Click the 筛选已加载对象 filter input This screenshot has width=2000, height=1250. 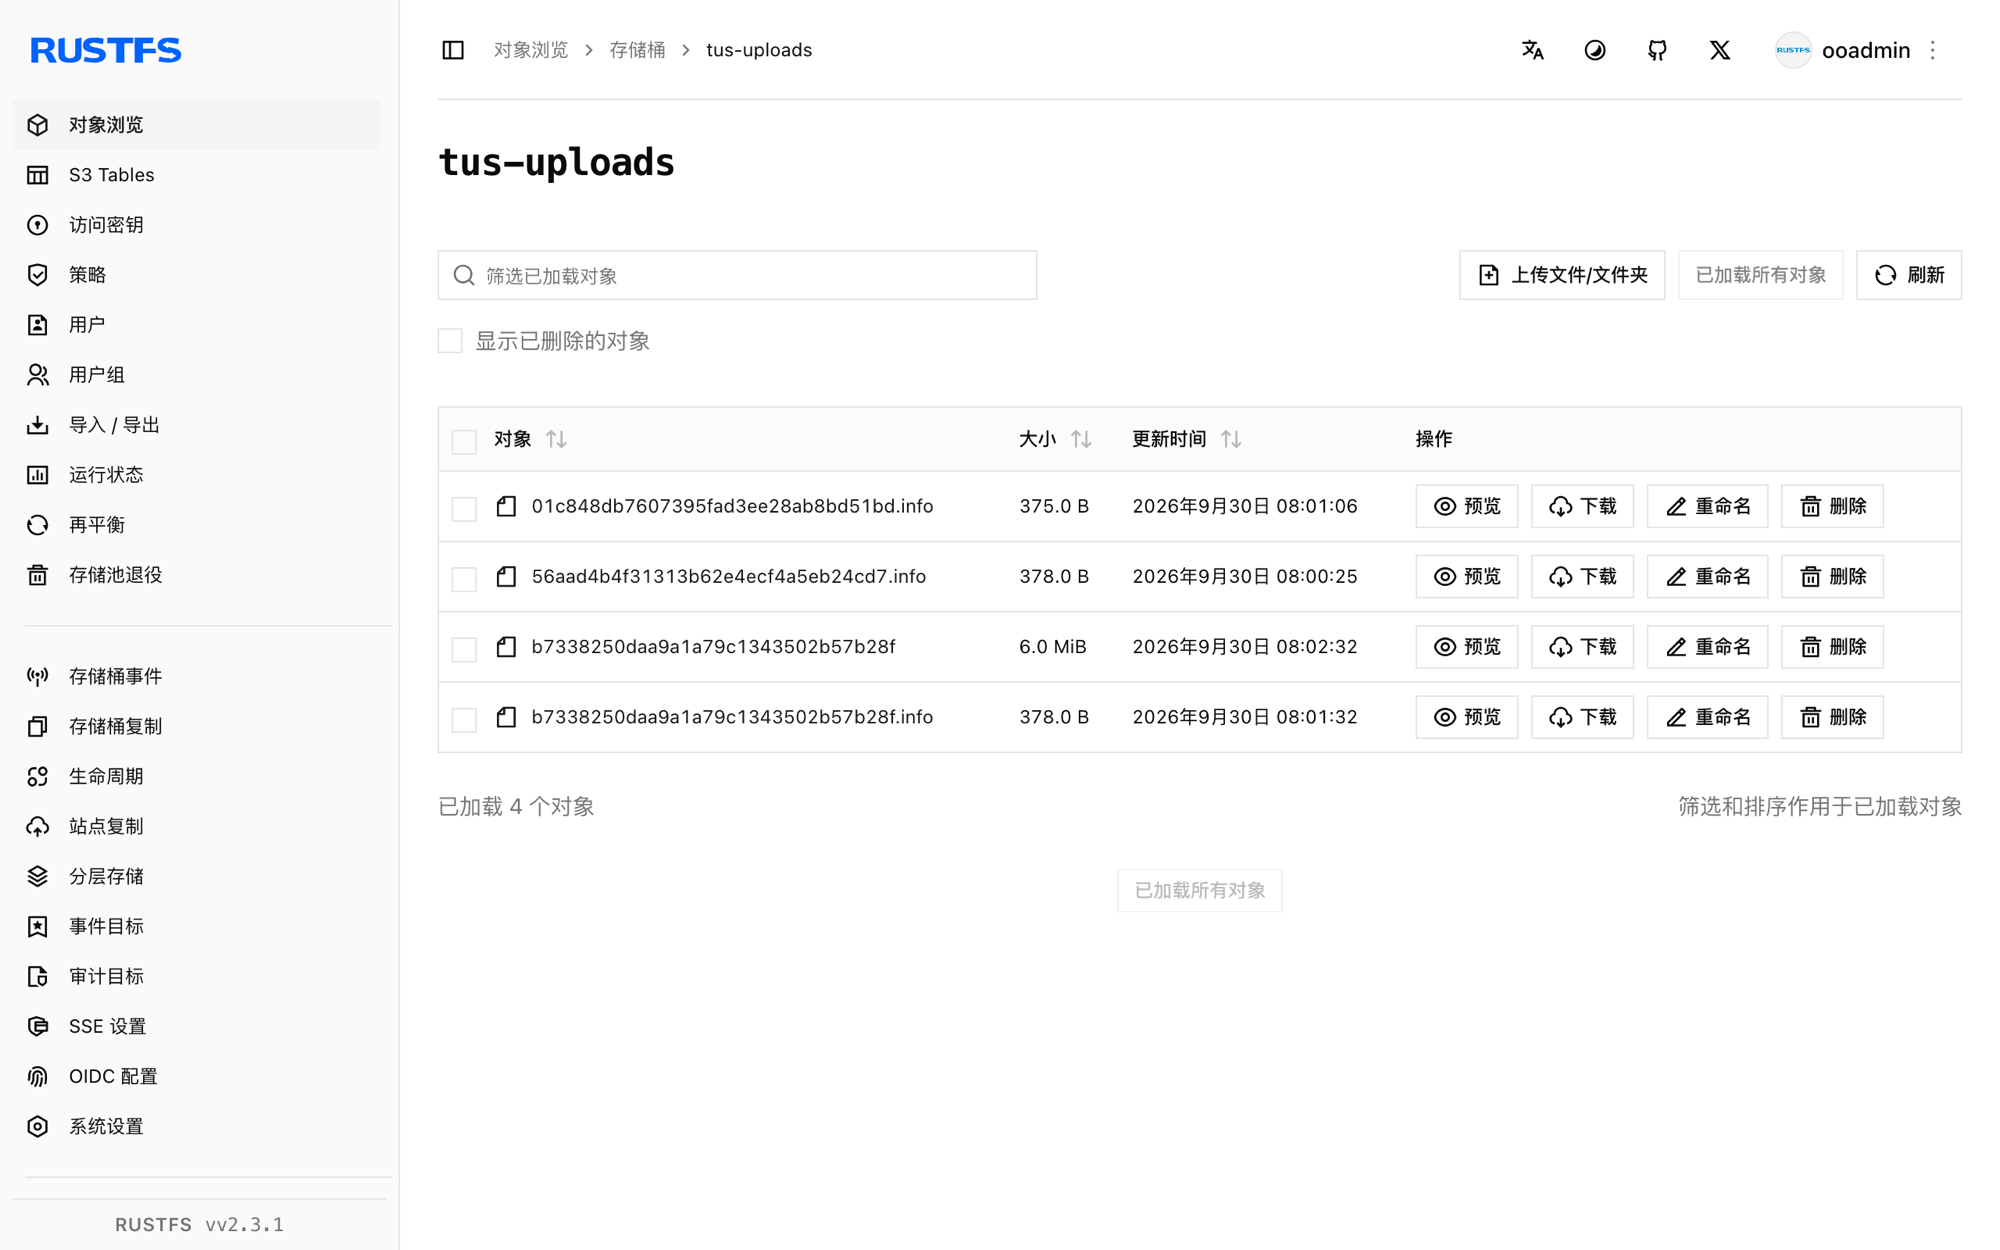tap(737, 275)
